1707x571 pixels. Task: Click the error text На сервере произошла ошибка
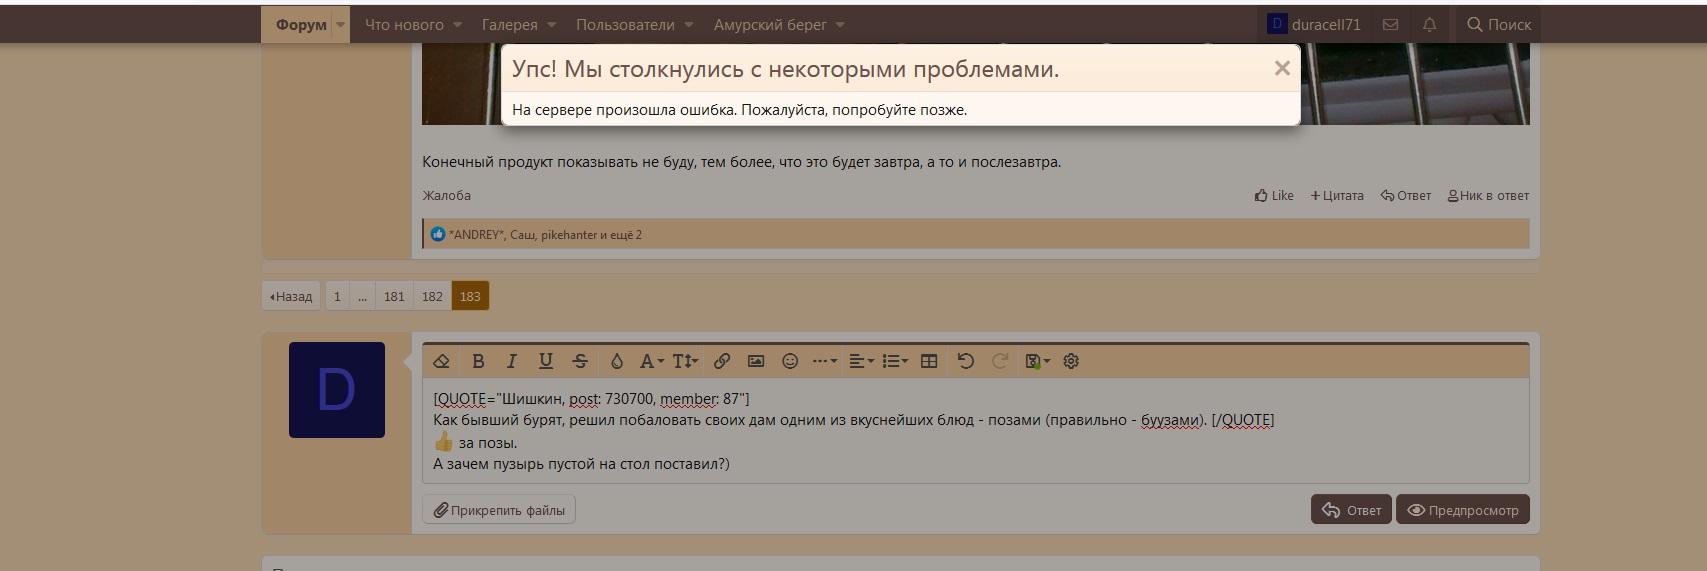click(623, 110)
